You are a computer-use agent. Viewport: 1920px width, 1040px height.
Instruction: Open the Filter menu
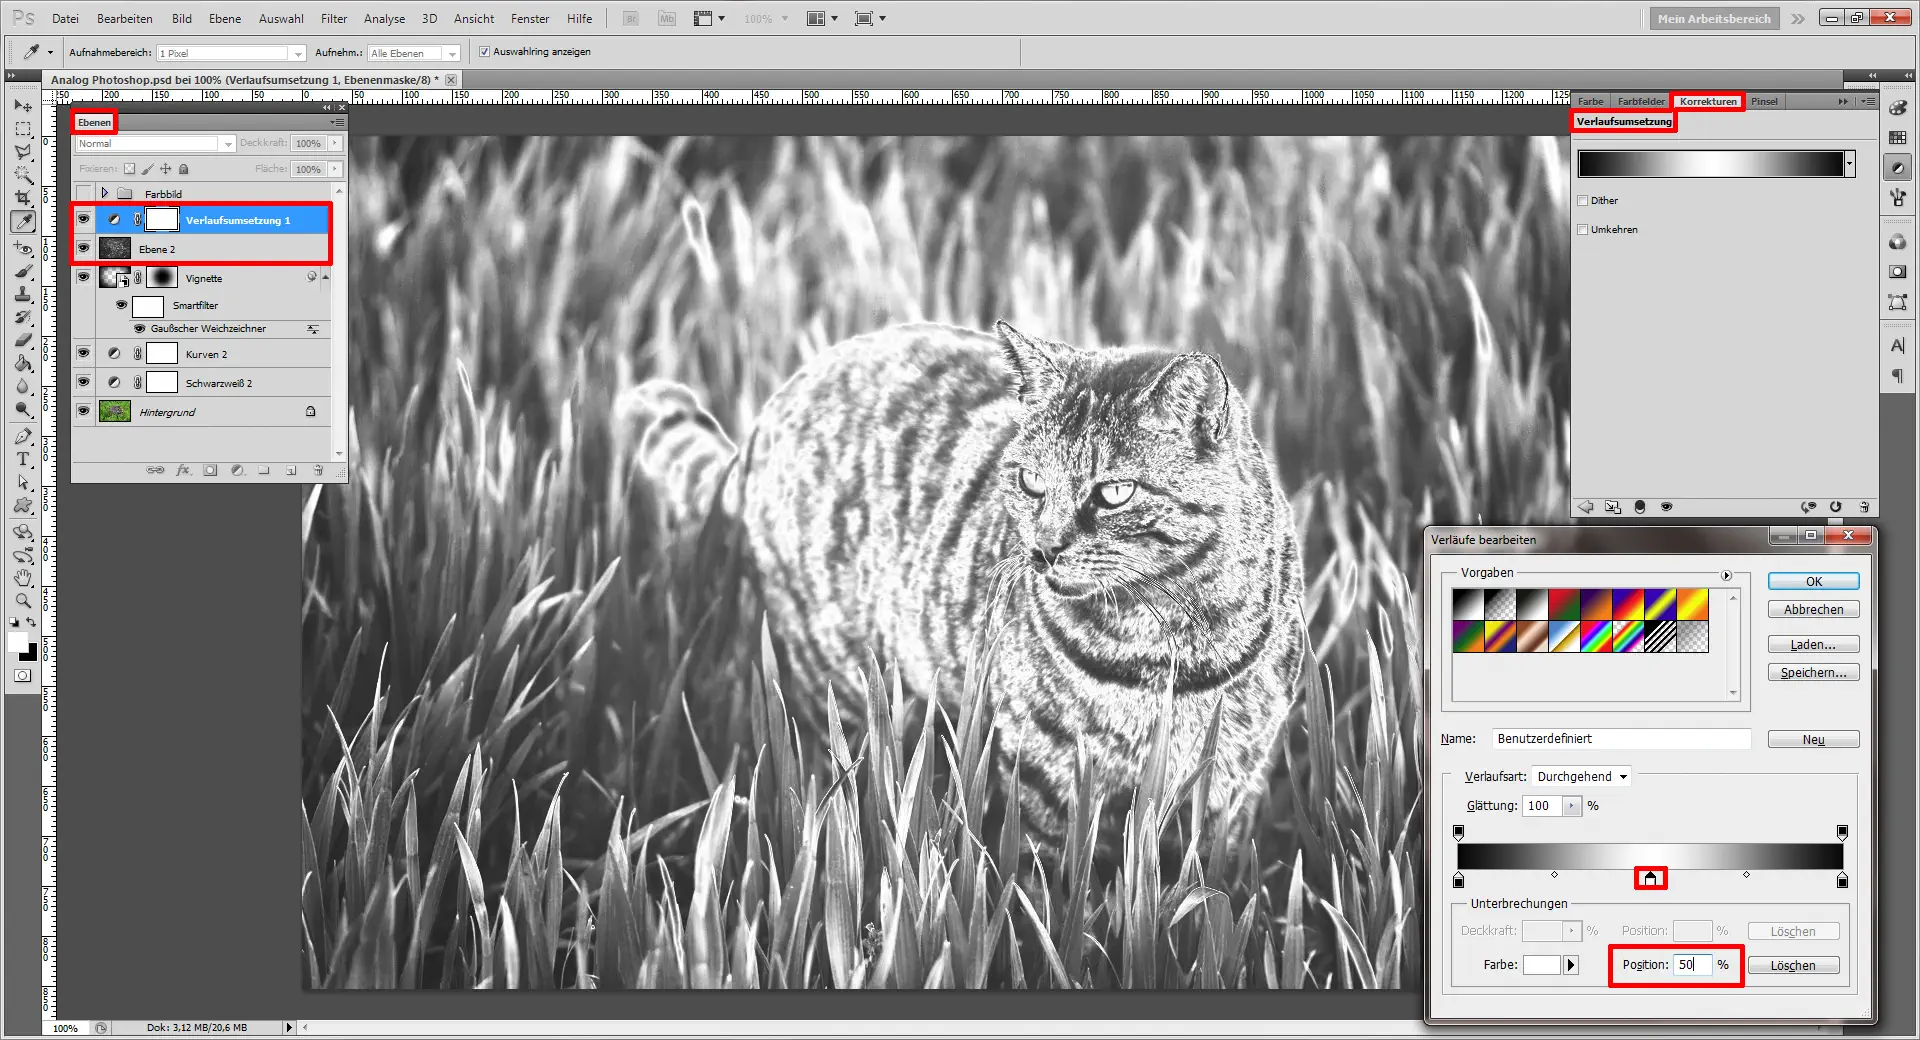click(333, 18)
